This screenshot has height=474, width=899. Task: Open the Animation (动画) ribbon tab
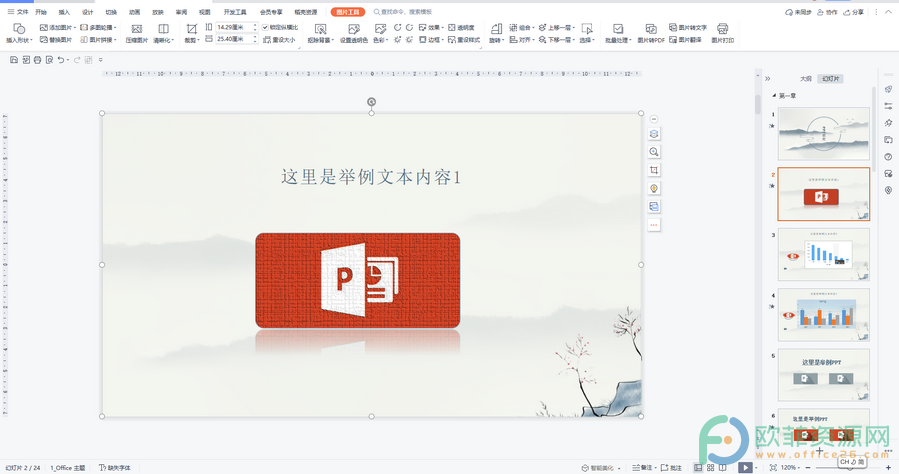(x=134, y=11)
